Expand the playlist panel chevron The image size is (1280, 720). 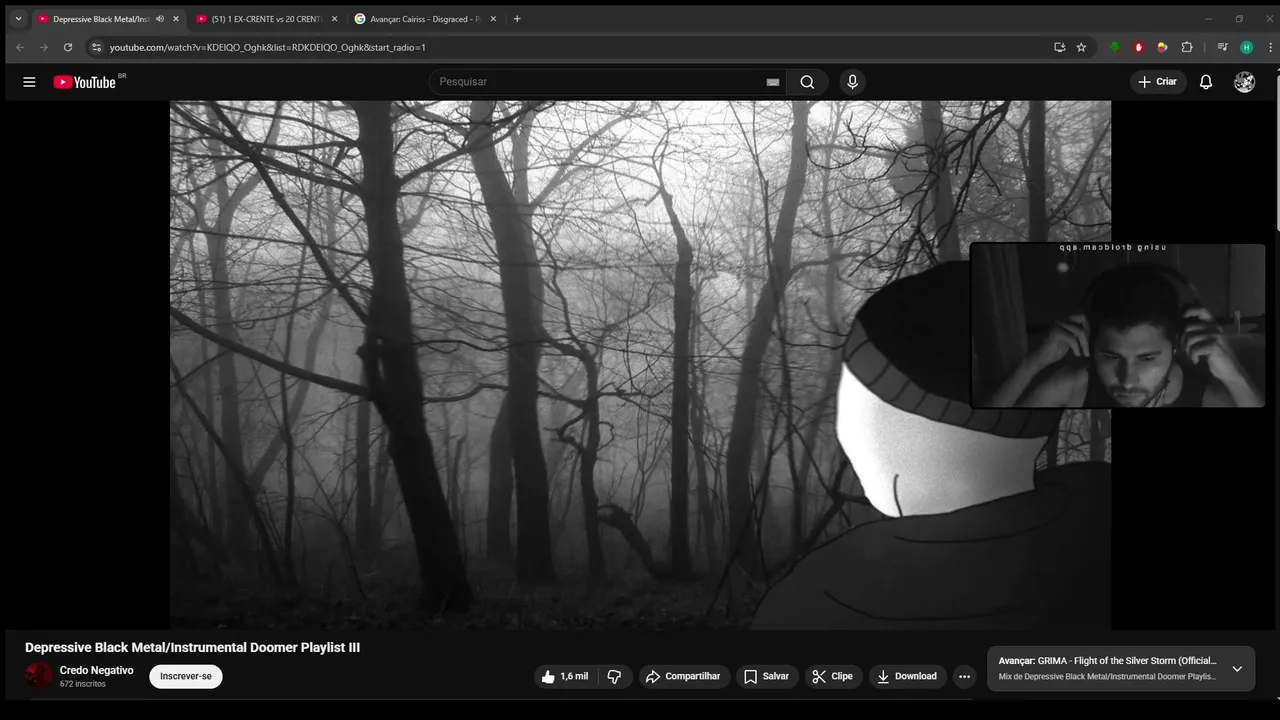pyautogui.click(x=1237, y=669)
